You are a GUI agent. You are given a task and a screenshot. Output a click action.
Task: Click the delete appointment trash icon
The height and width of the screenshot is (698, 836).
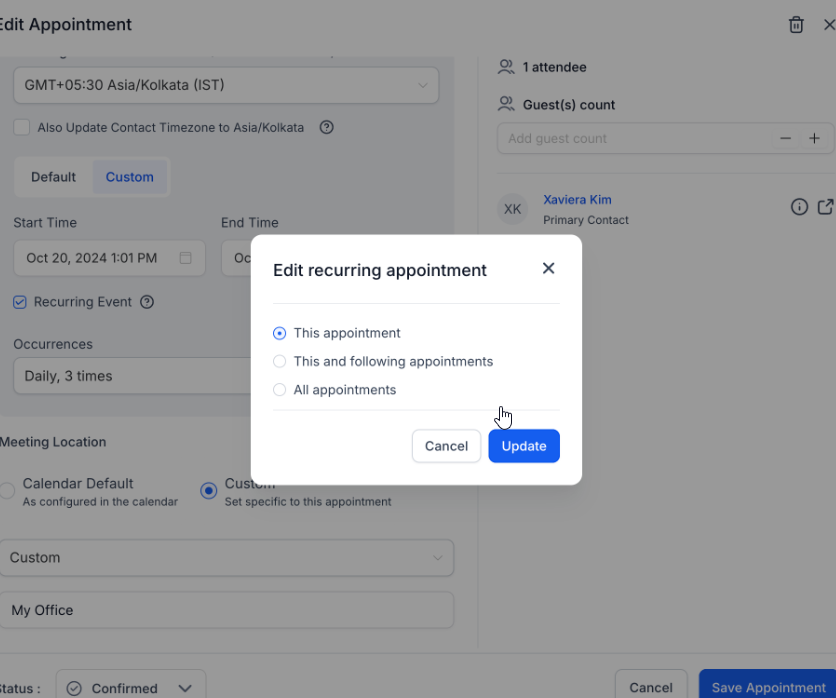pyautogui.click(x=796, y=25)
